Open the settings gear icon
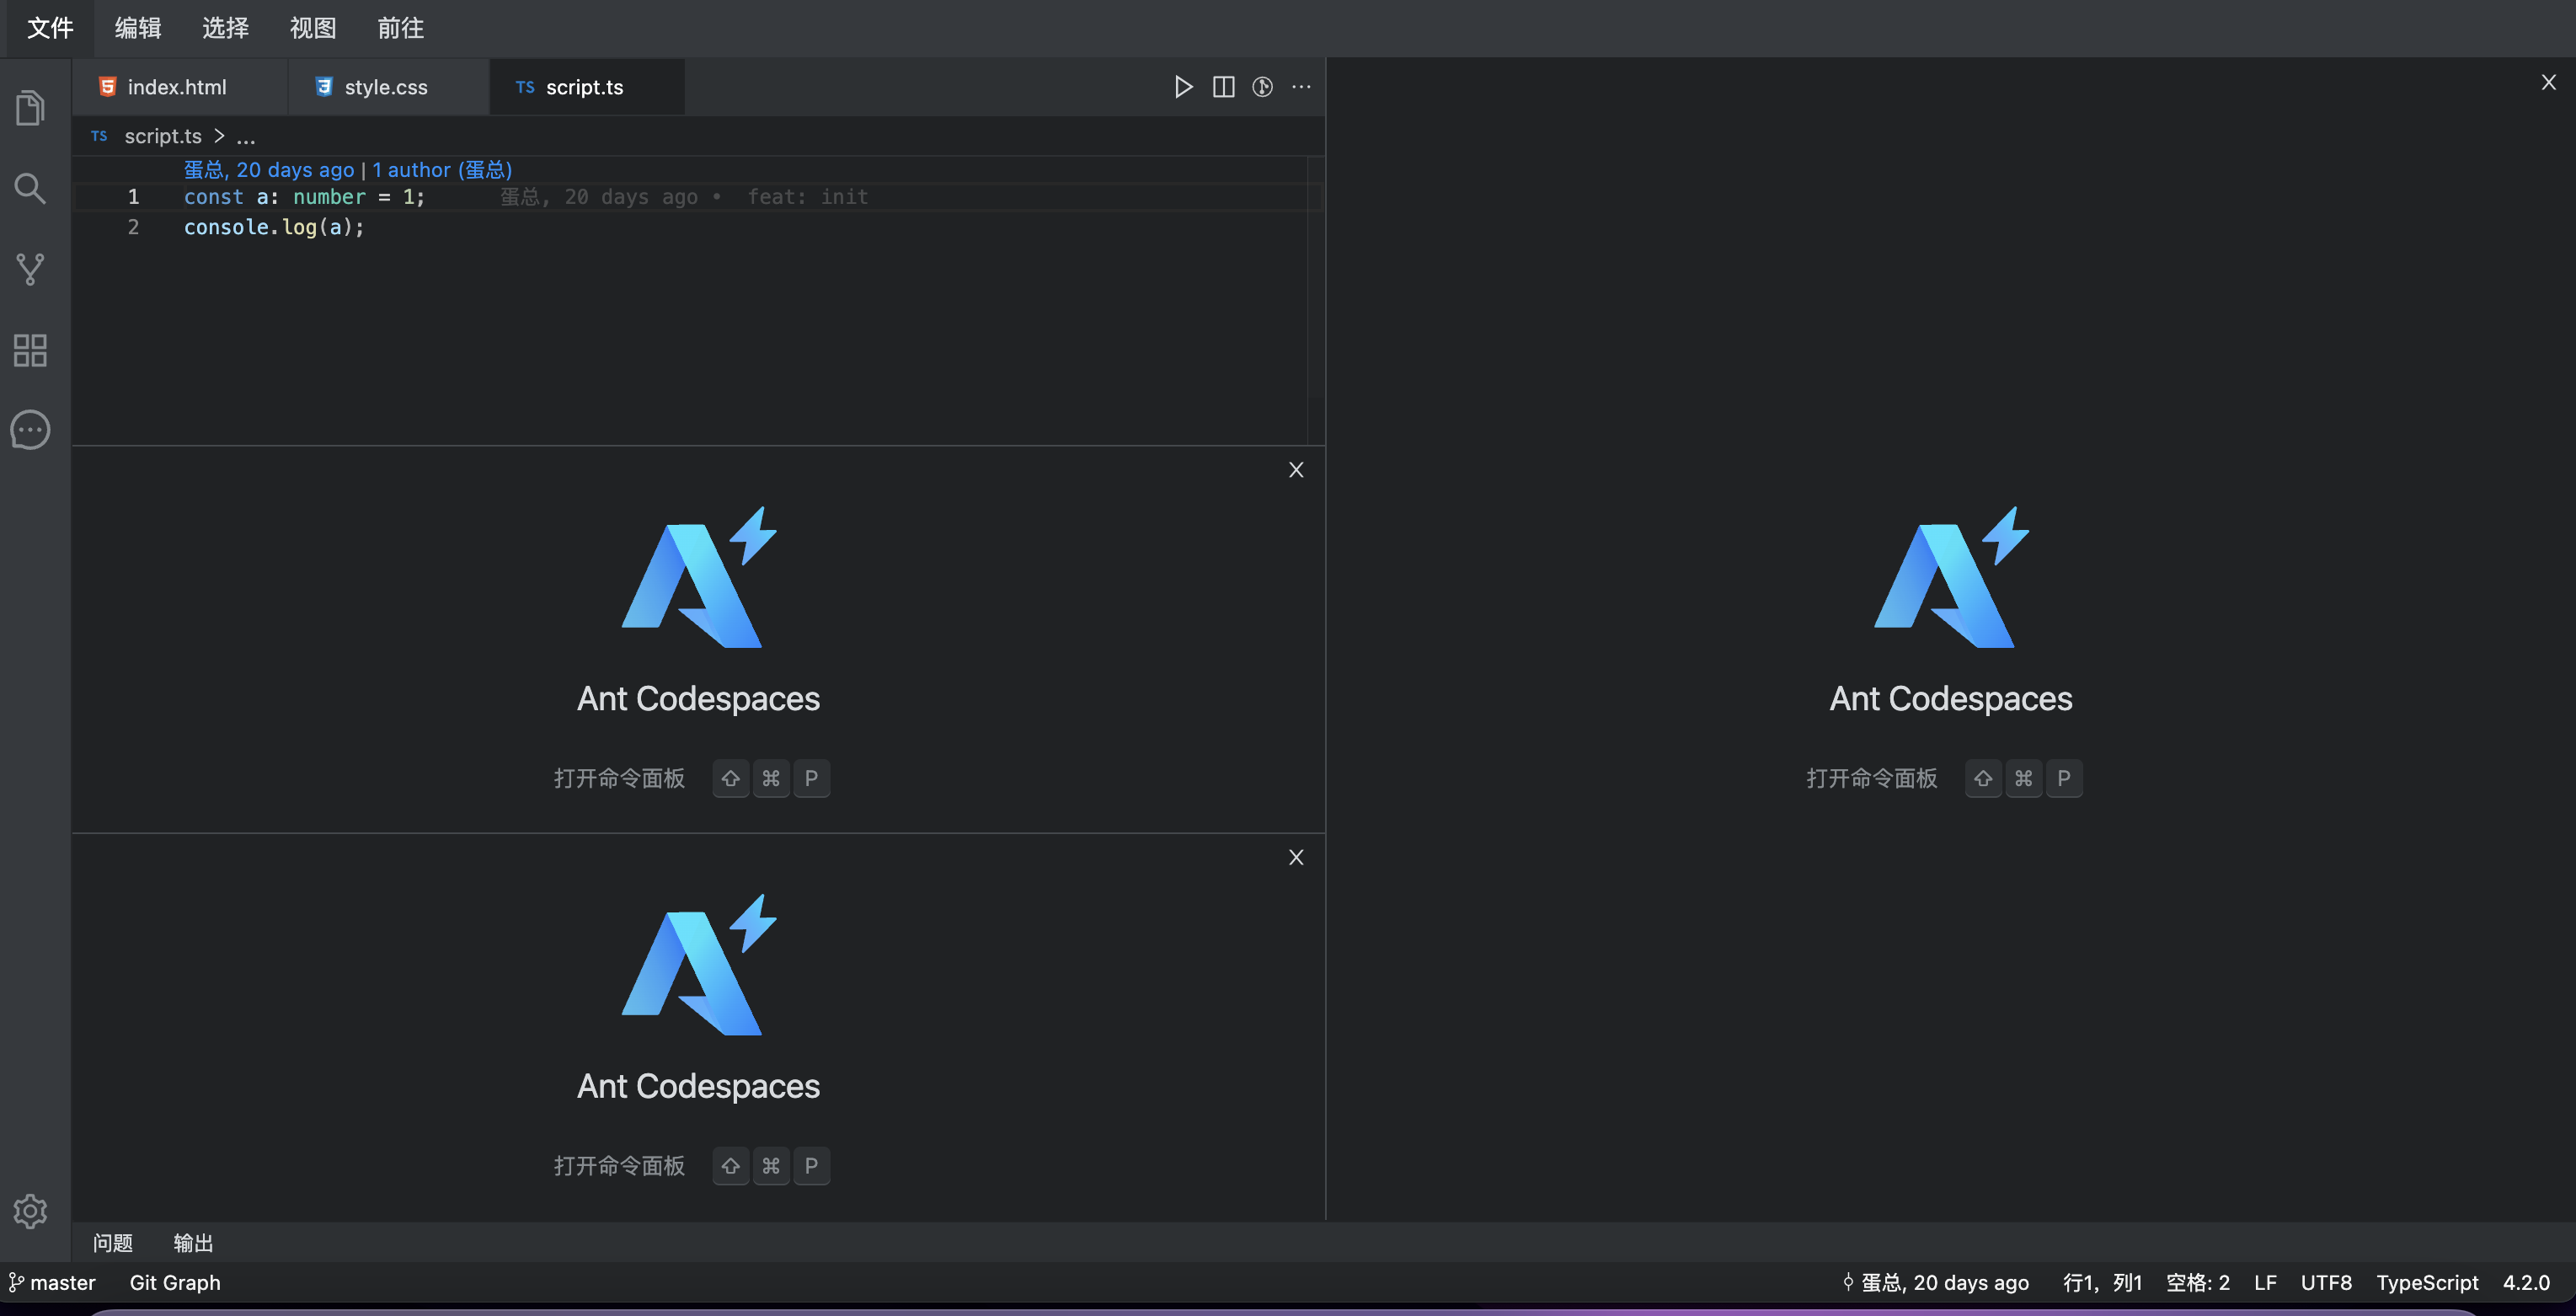 [30, 1211]
